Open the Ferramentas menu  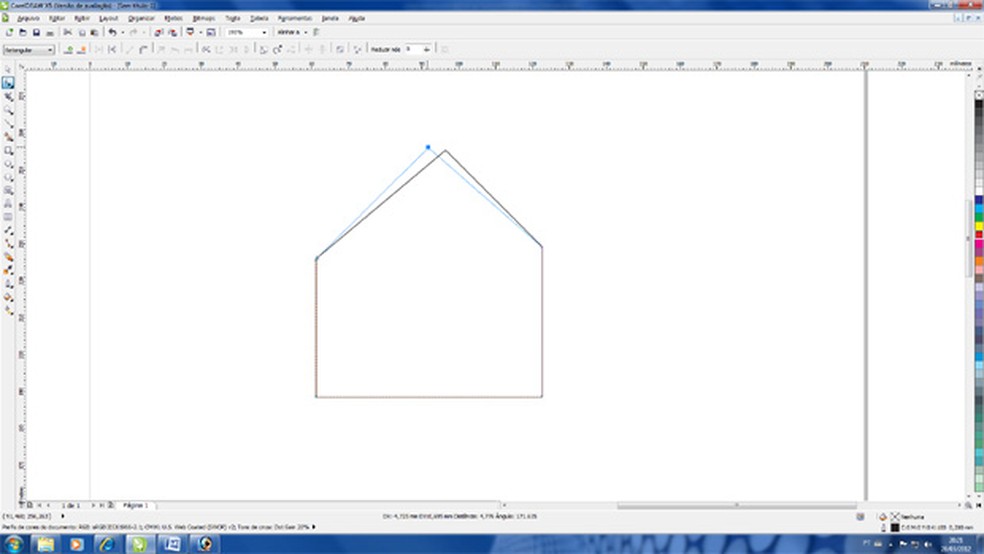click(x=295, y=18)
